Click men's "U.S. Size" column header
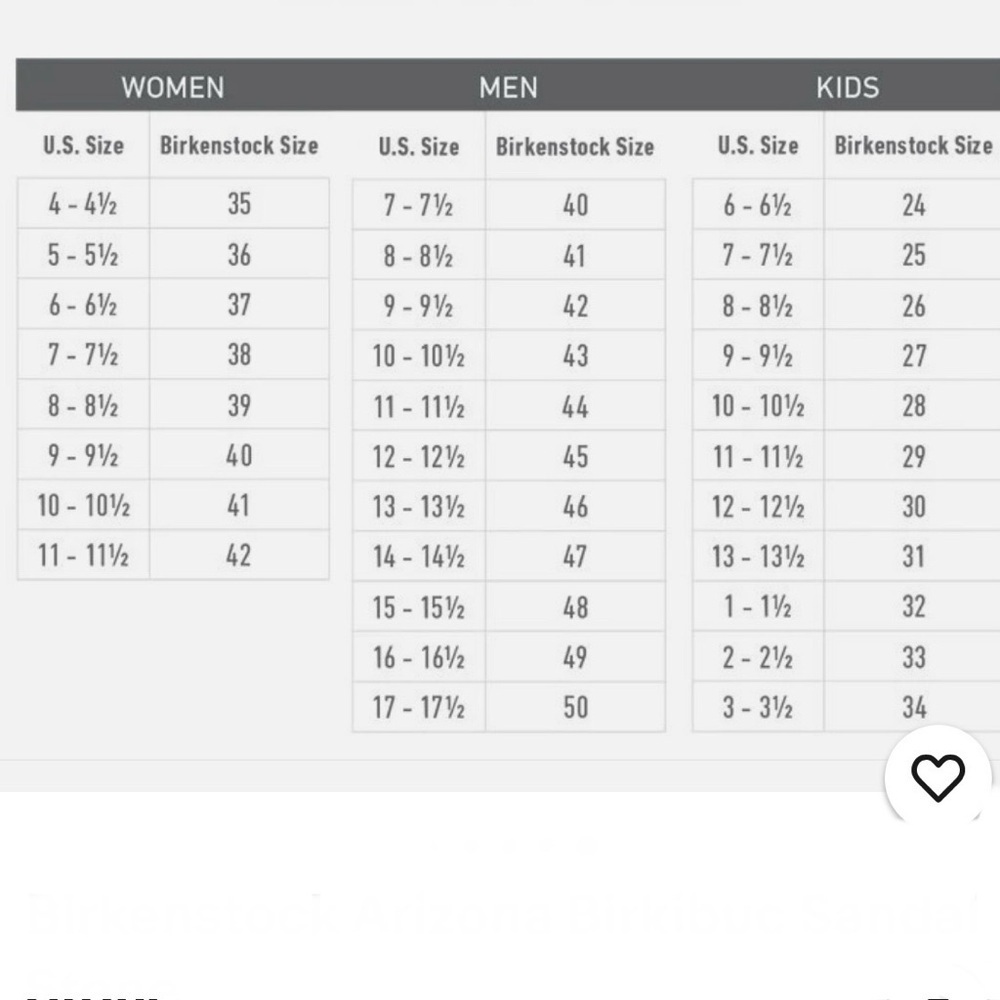Image resolution: width=1000 pixels, height=1000 pixels. point(418,146)
